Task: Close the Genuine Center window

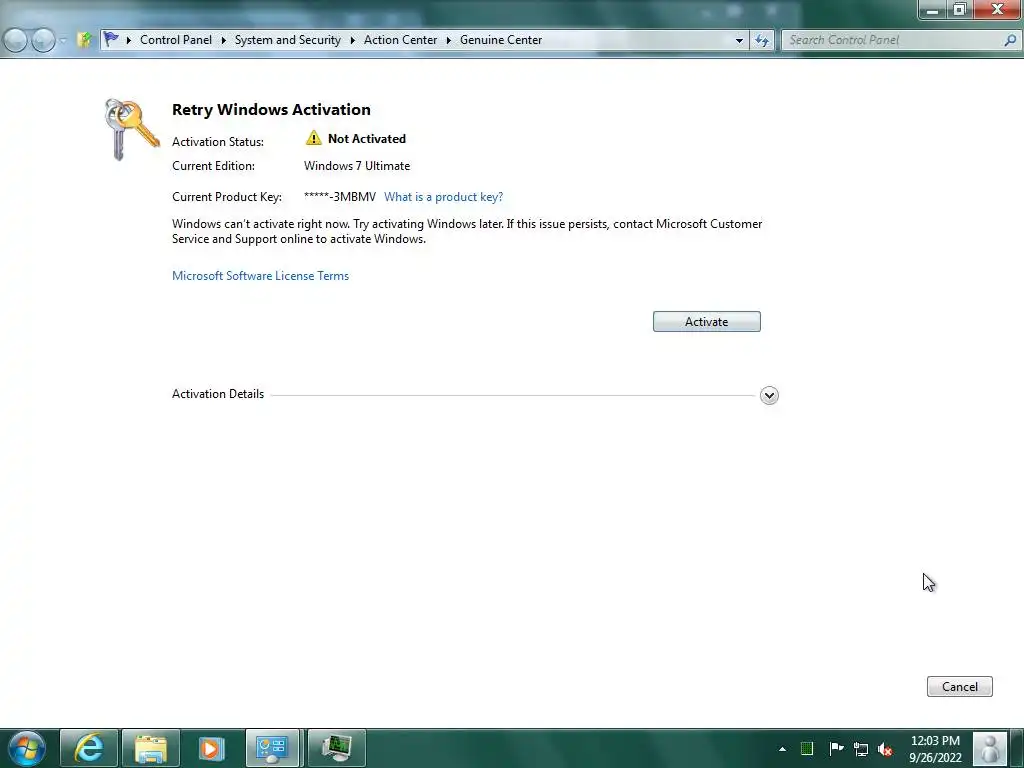Action: (x=997, y=10)
